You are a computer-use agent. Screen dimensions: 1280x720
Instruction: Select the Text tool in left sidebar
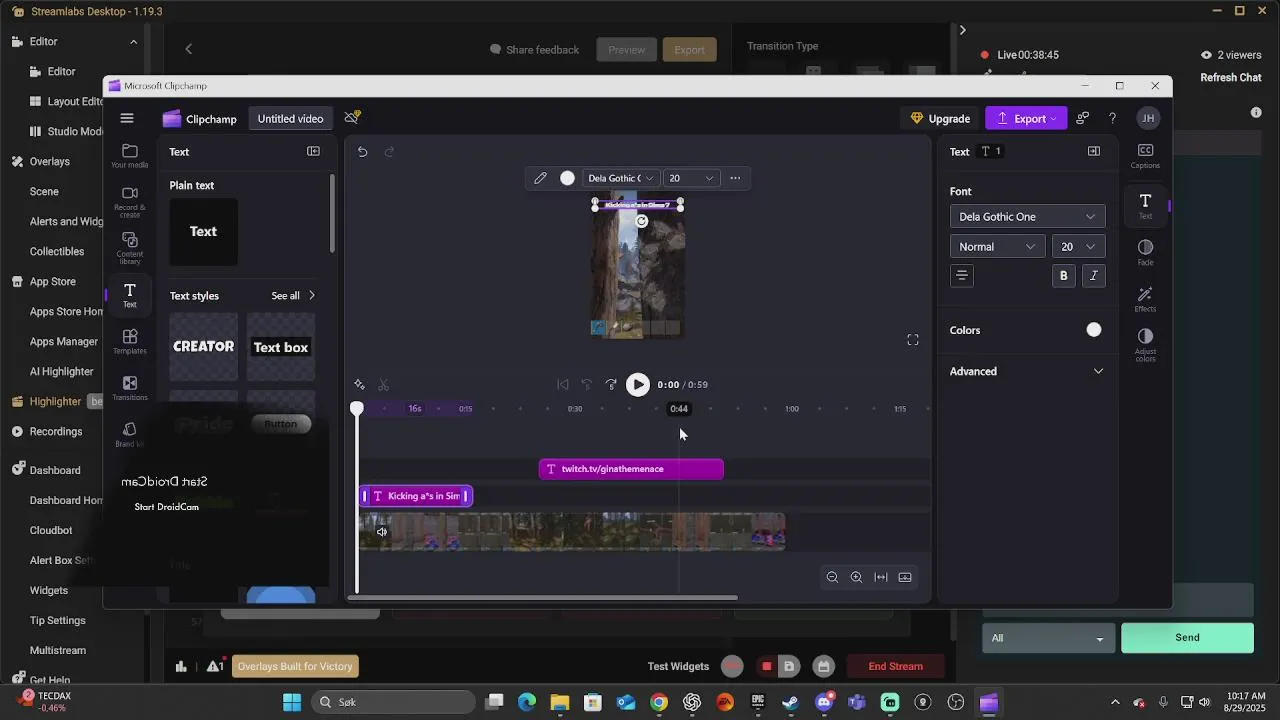130,295
